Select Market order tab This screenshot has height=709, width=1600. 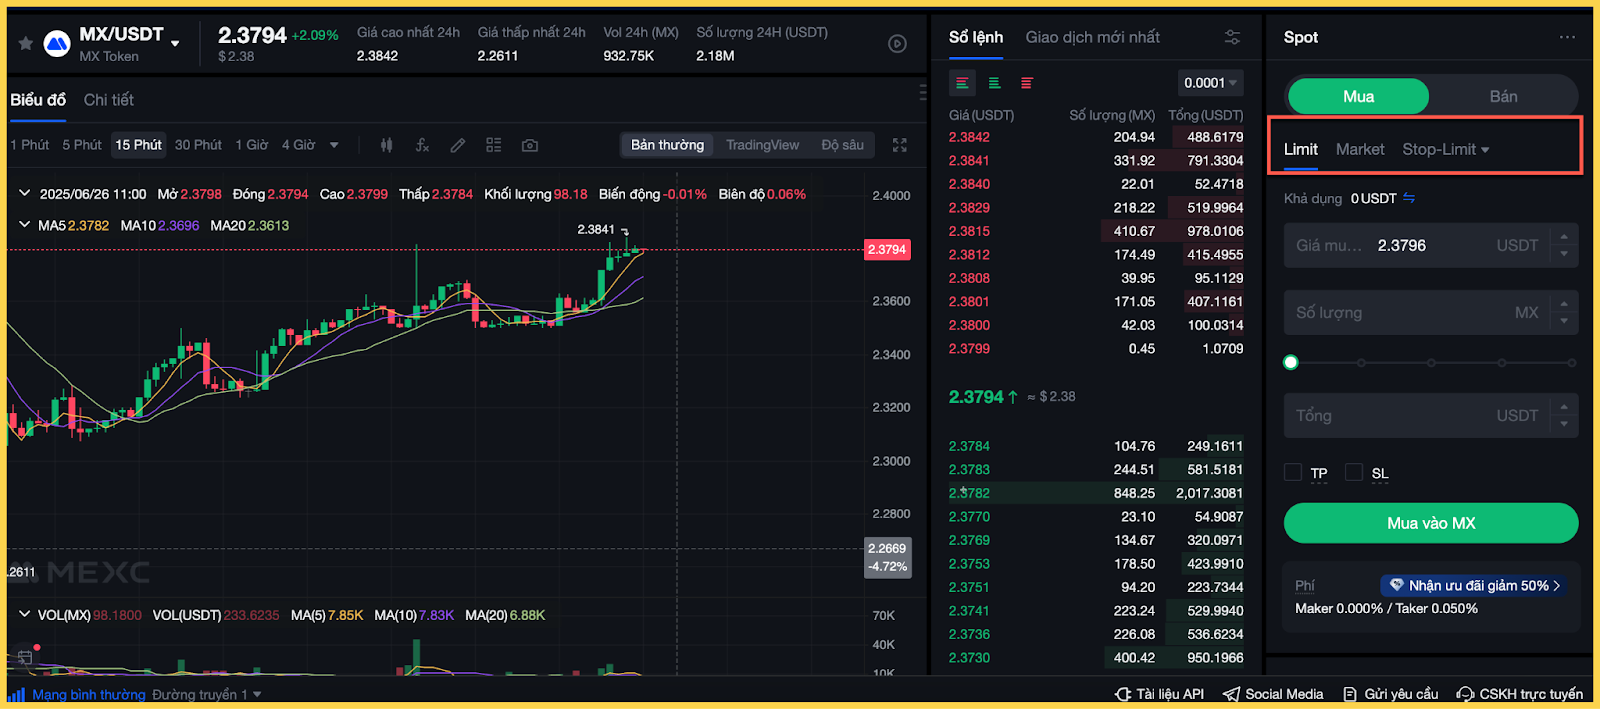(1360, 149)
